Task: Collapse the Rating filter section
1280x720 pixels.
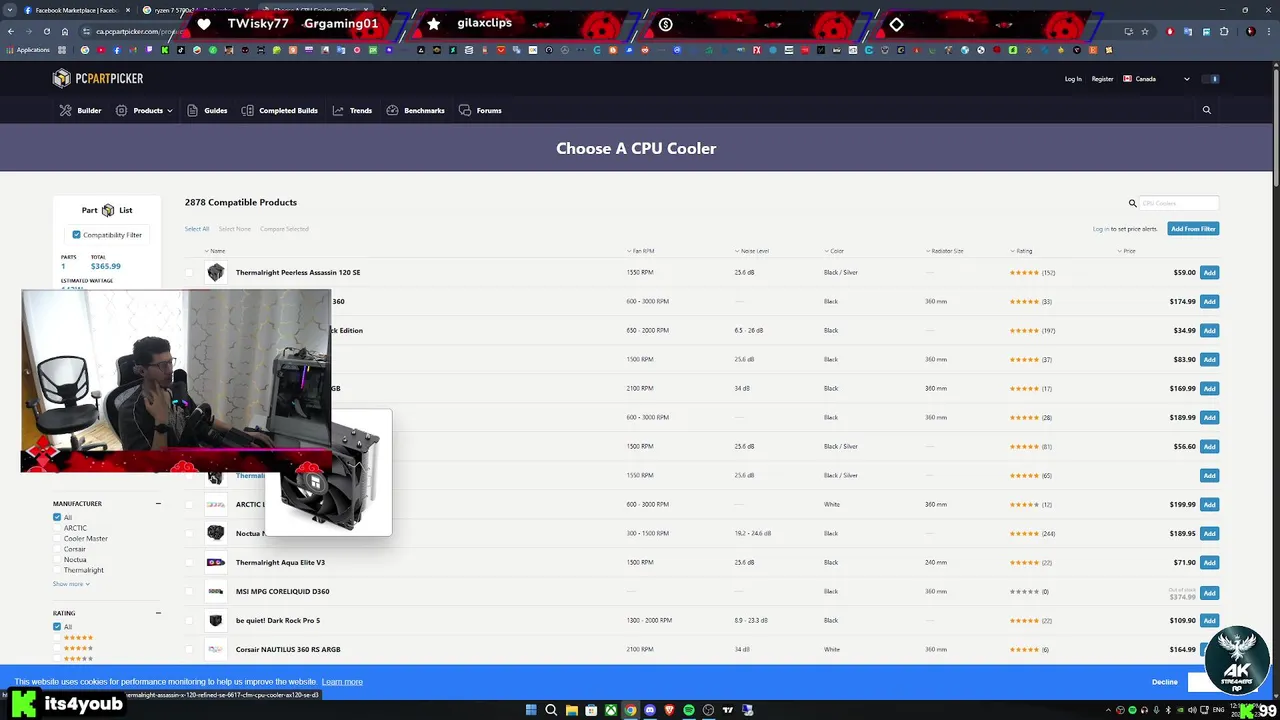Action: click(x=158, y=613)
